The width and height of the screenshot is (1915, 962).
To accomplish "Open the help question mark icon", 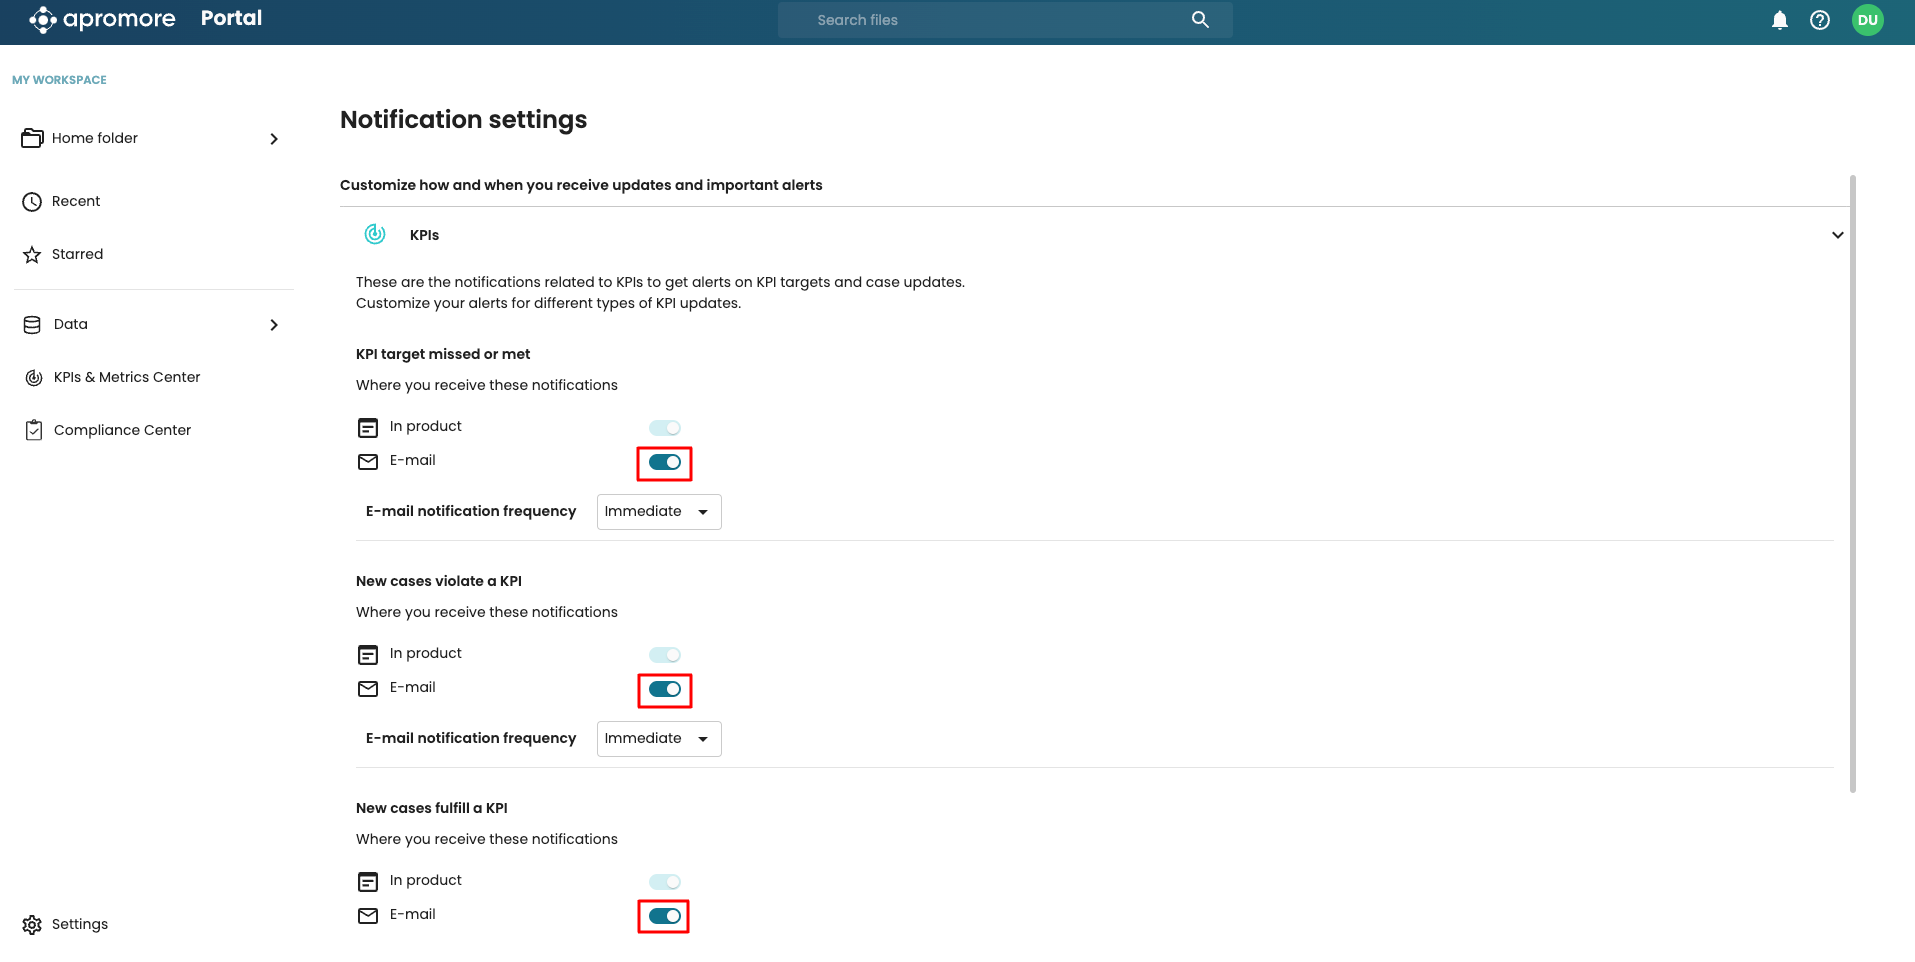I will coord(1819,20).
